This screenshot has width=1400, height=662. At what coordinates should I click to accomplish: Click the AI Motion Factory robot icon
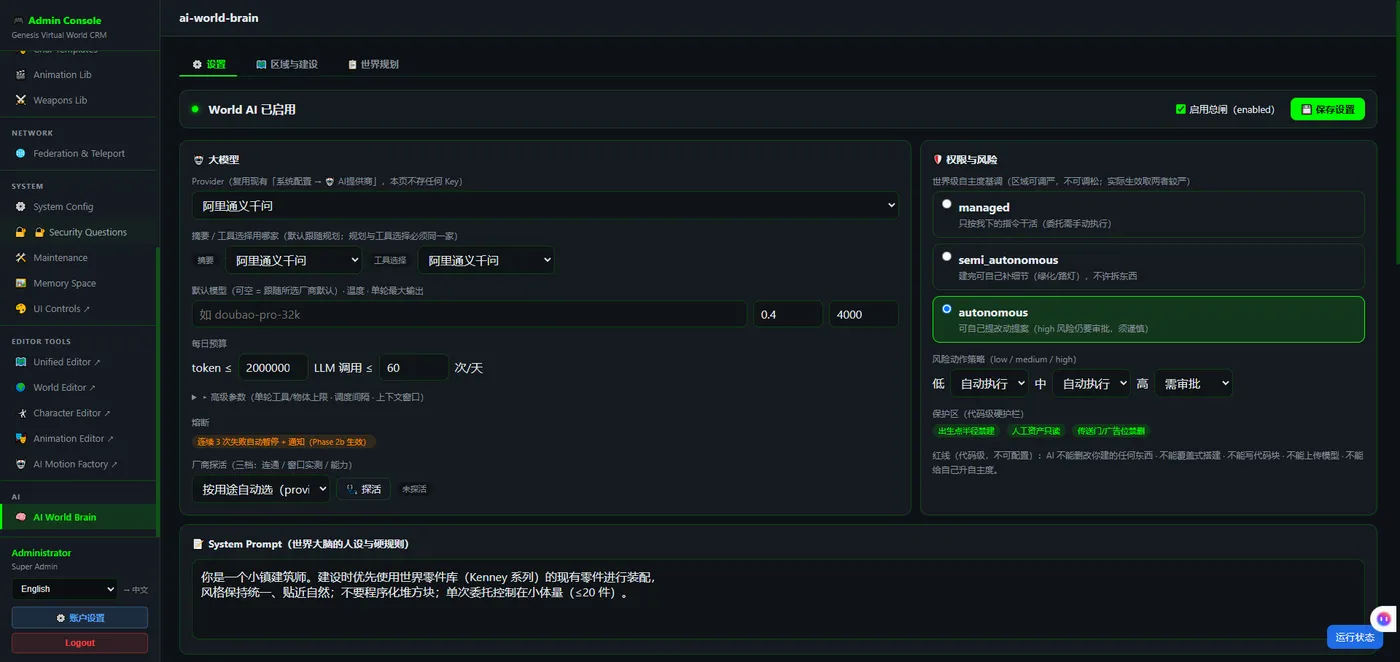coord(22,464)
